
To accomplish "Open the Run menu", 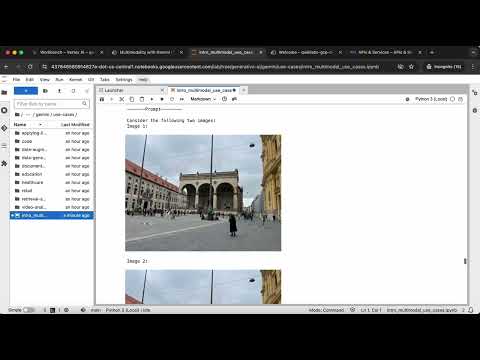I will pyautogui.click(x=59, y=79).
